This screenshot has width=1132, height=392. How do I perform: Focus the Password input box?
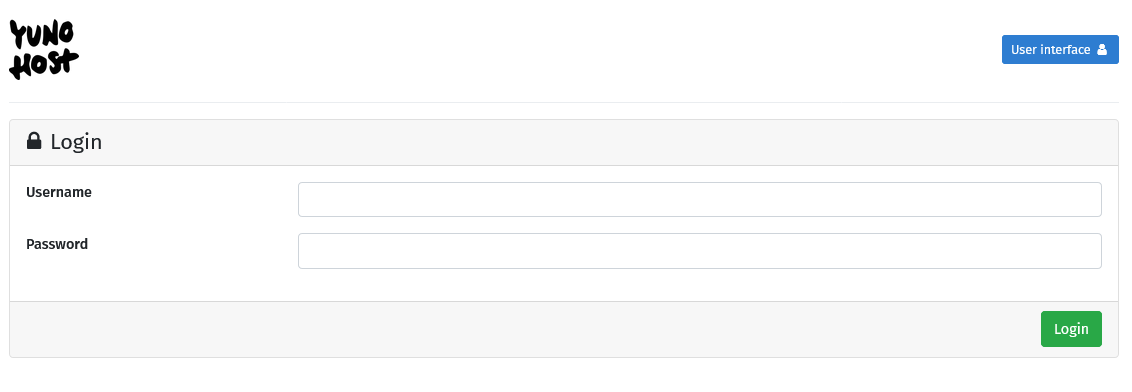tap(700, 251)
